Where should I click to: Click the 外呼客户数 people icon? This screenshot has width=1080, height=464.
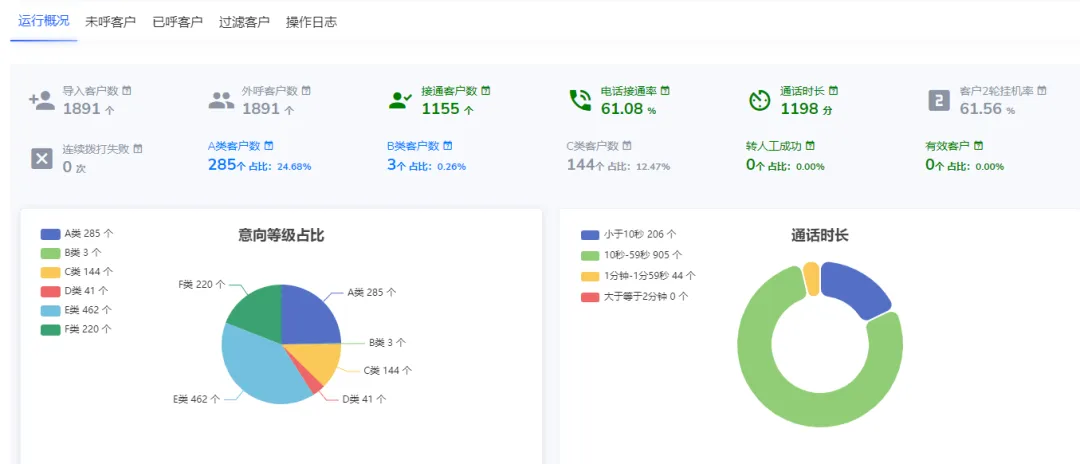(x=221, y=101)
